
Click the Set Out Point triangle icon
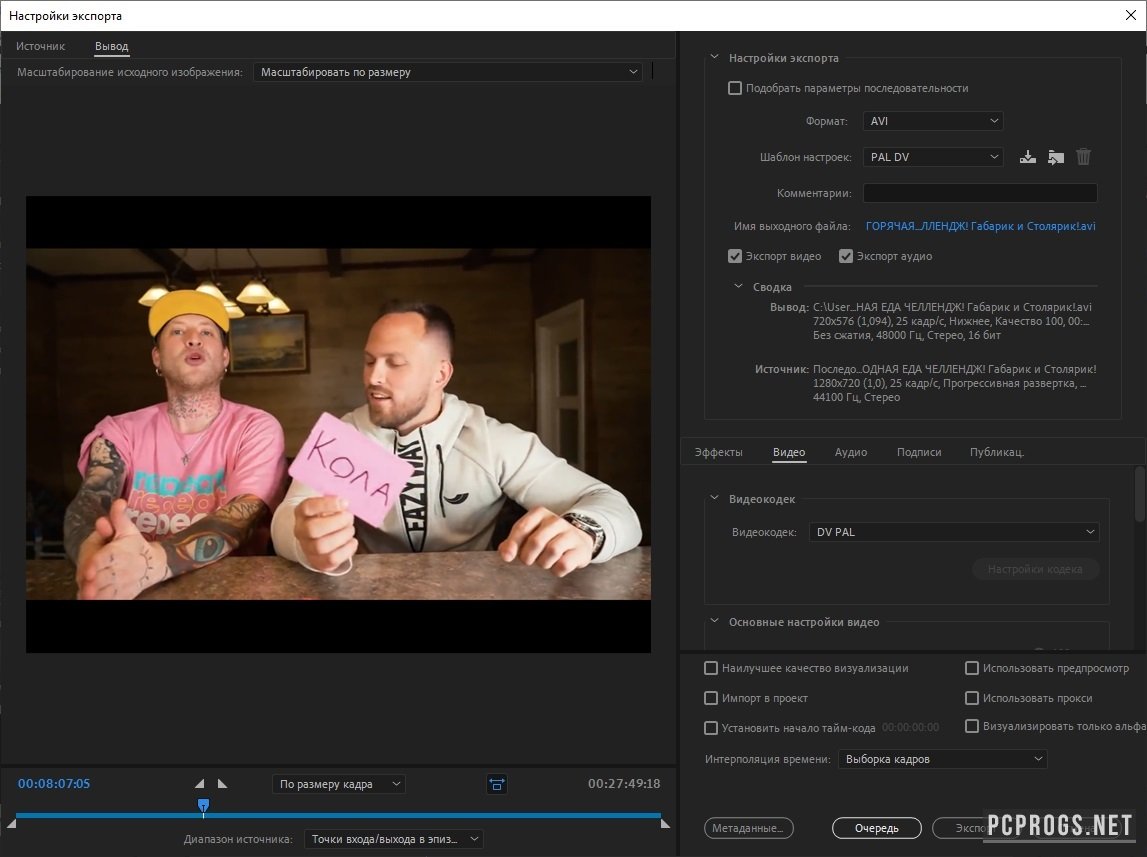(222, 784)
